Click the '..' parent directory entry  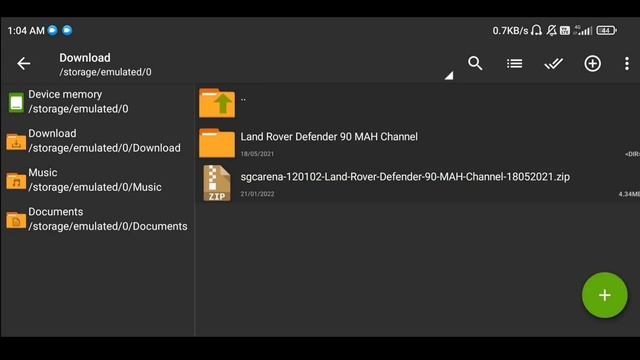pyautogui.click(x=243, y=99)
